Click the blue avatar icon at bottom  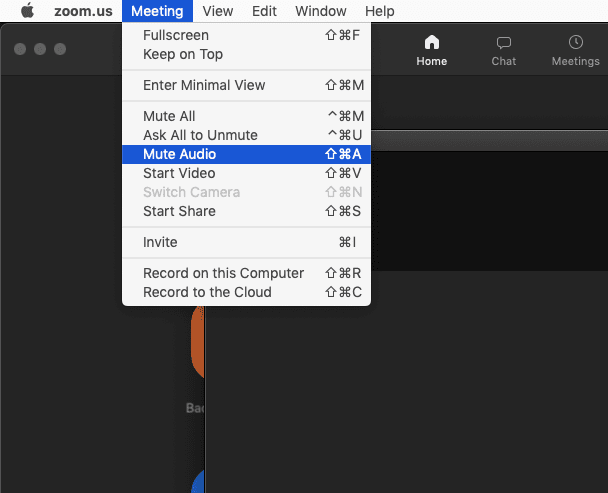[198, 481]
